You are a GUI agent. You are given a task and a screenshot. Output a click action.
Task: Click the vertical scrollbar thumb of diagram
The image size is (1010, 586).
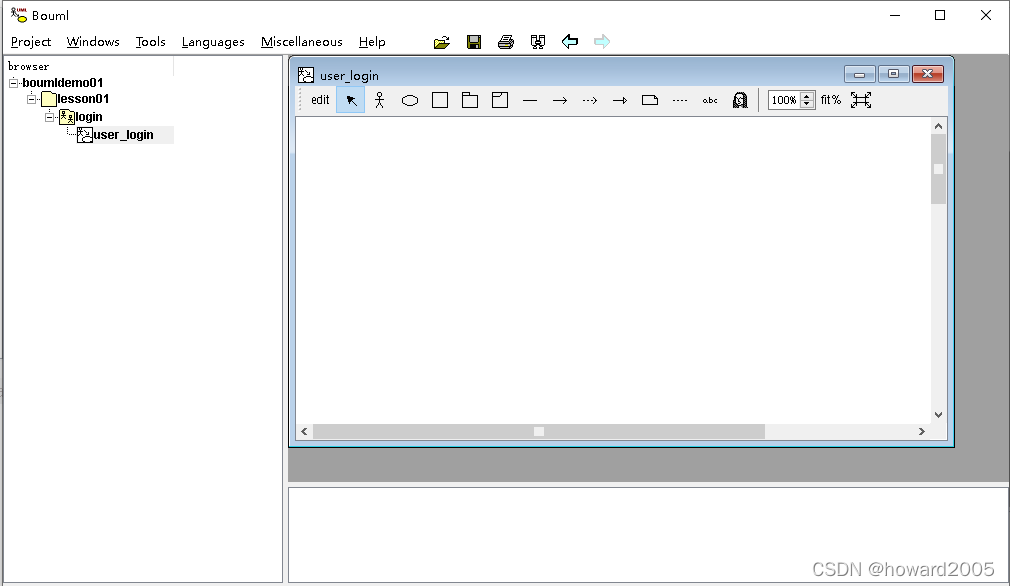pos(939,169)
